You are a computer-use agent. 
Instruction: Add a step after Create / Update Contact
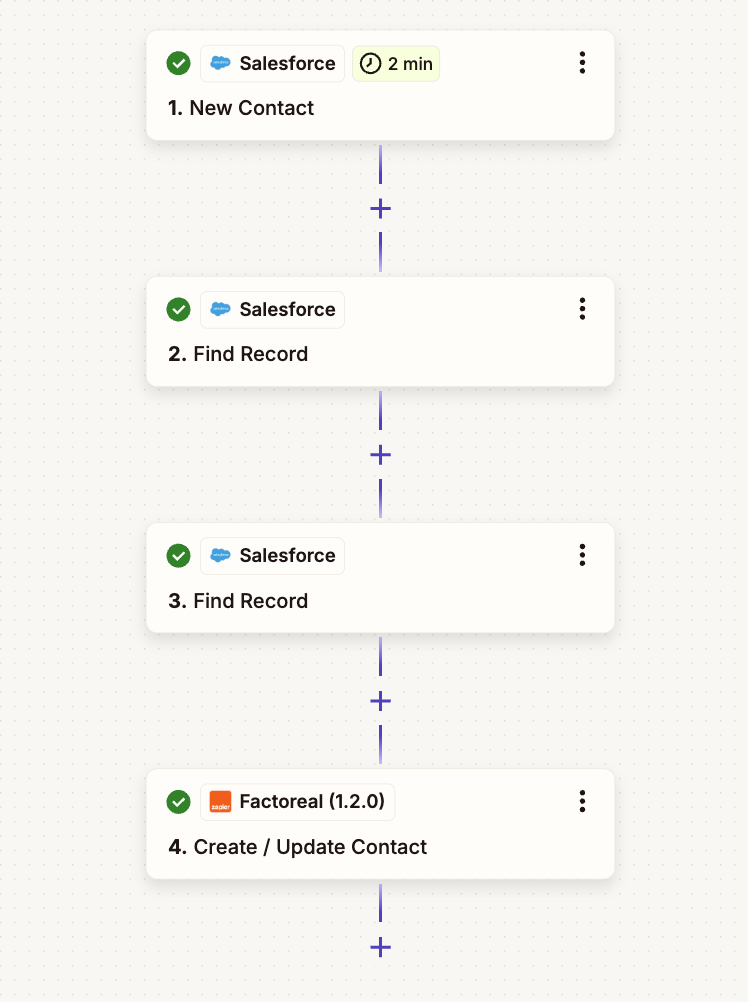pos(380,946)
